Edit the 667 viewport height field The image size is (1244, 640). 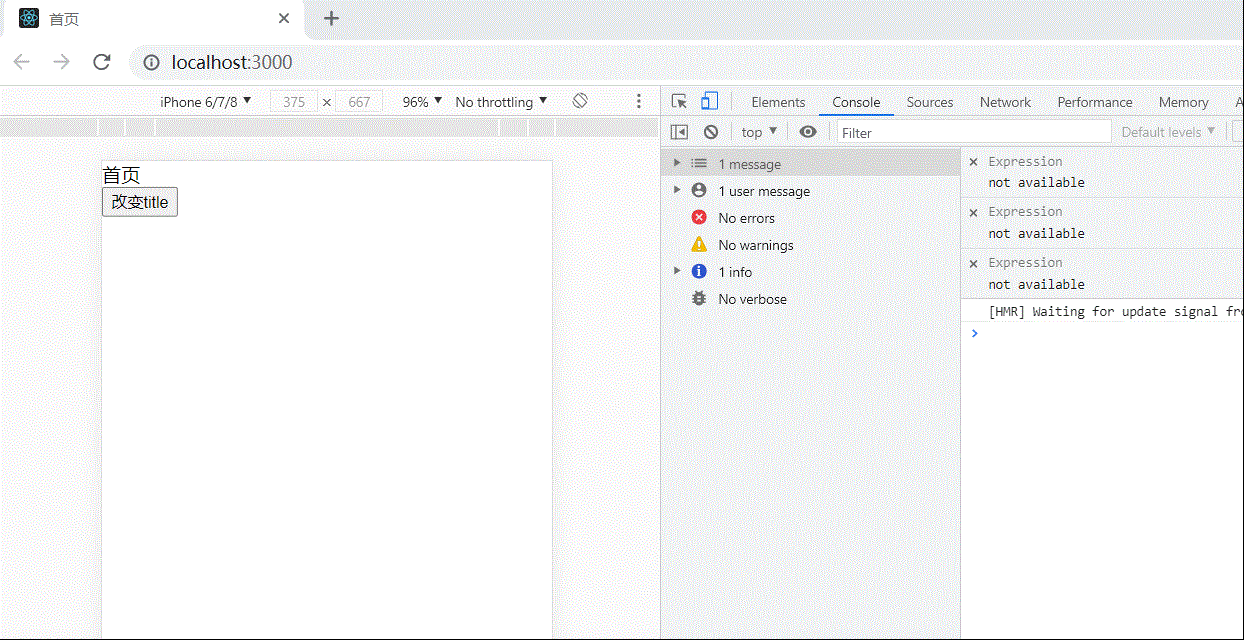pos(359,102)
